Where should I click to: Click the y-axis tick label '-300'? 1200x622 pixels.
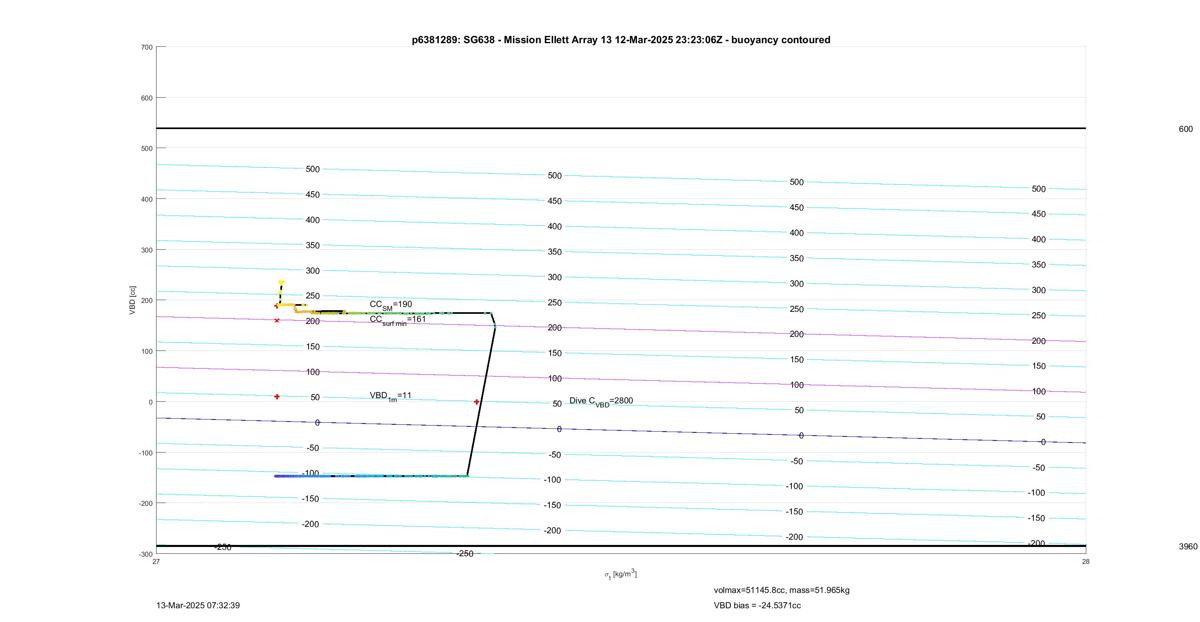coord(145,554)
